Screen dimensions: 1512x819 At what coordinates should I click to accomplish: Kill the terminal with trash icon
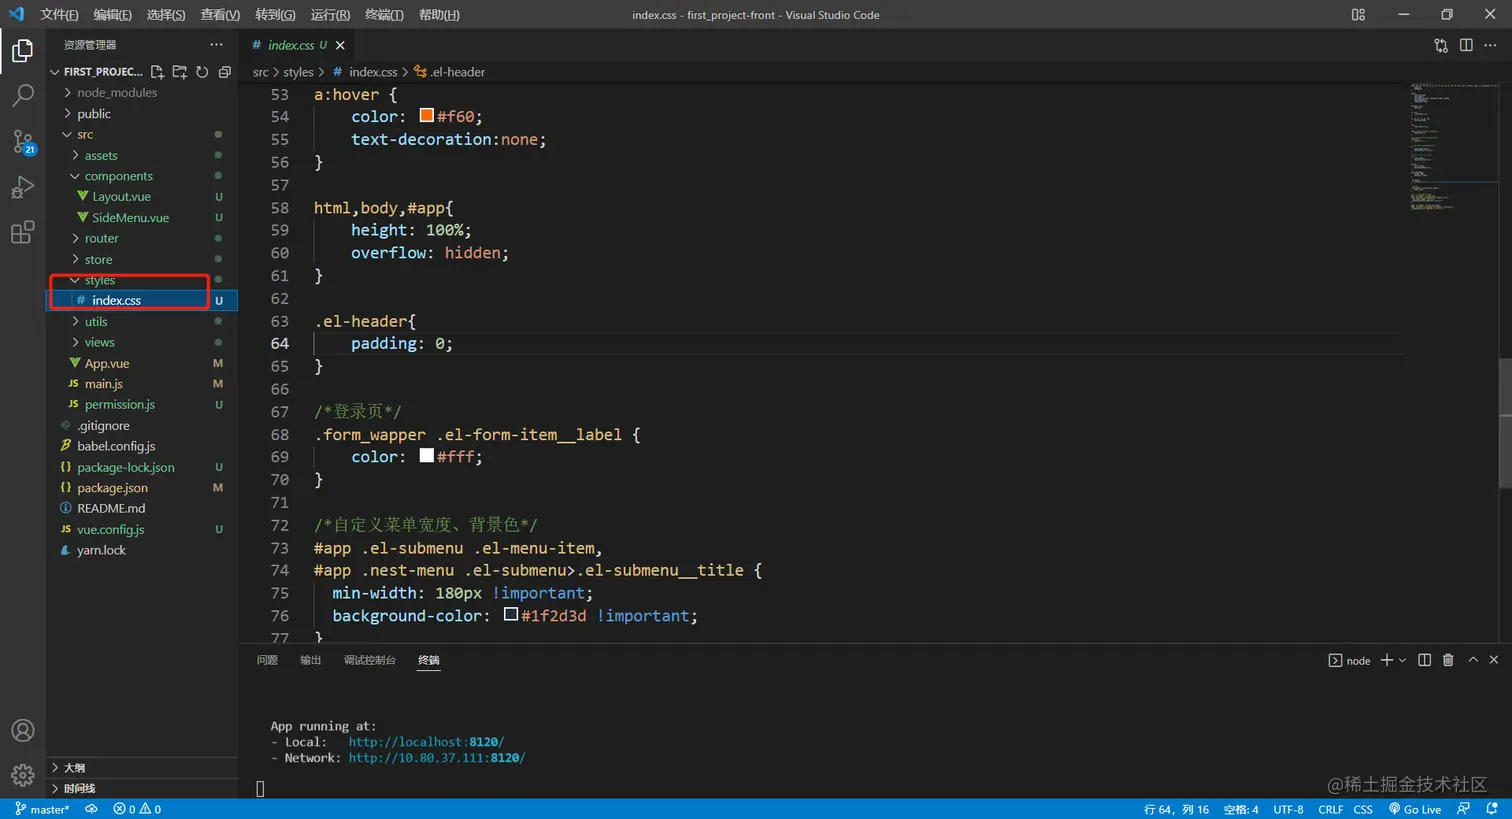tap(1448, 660)
